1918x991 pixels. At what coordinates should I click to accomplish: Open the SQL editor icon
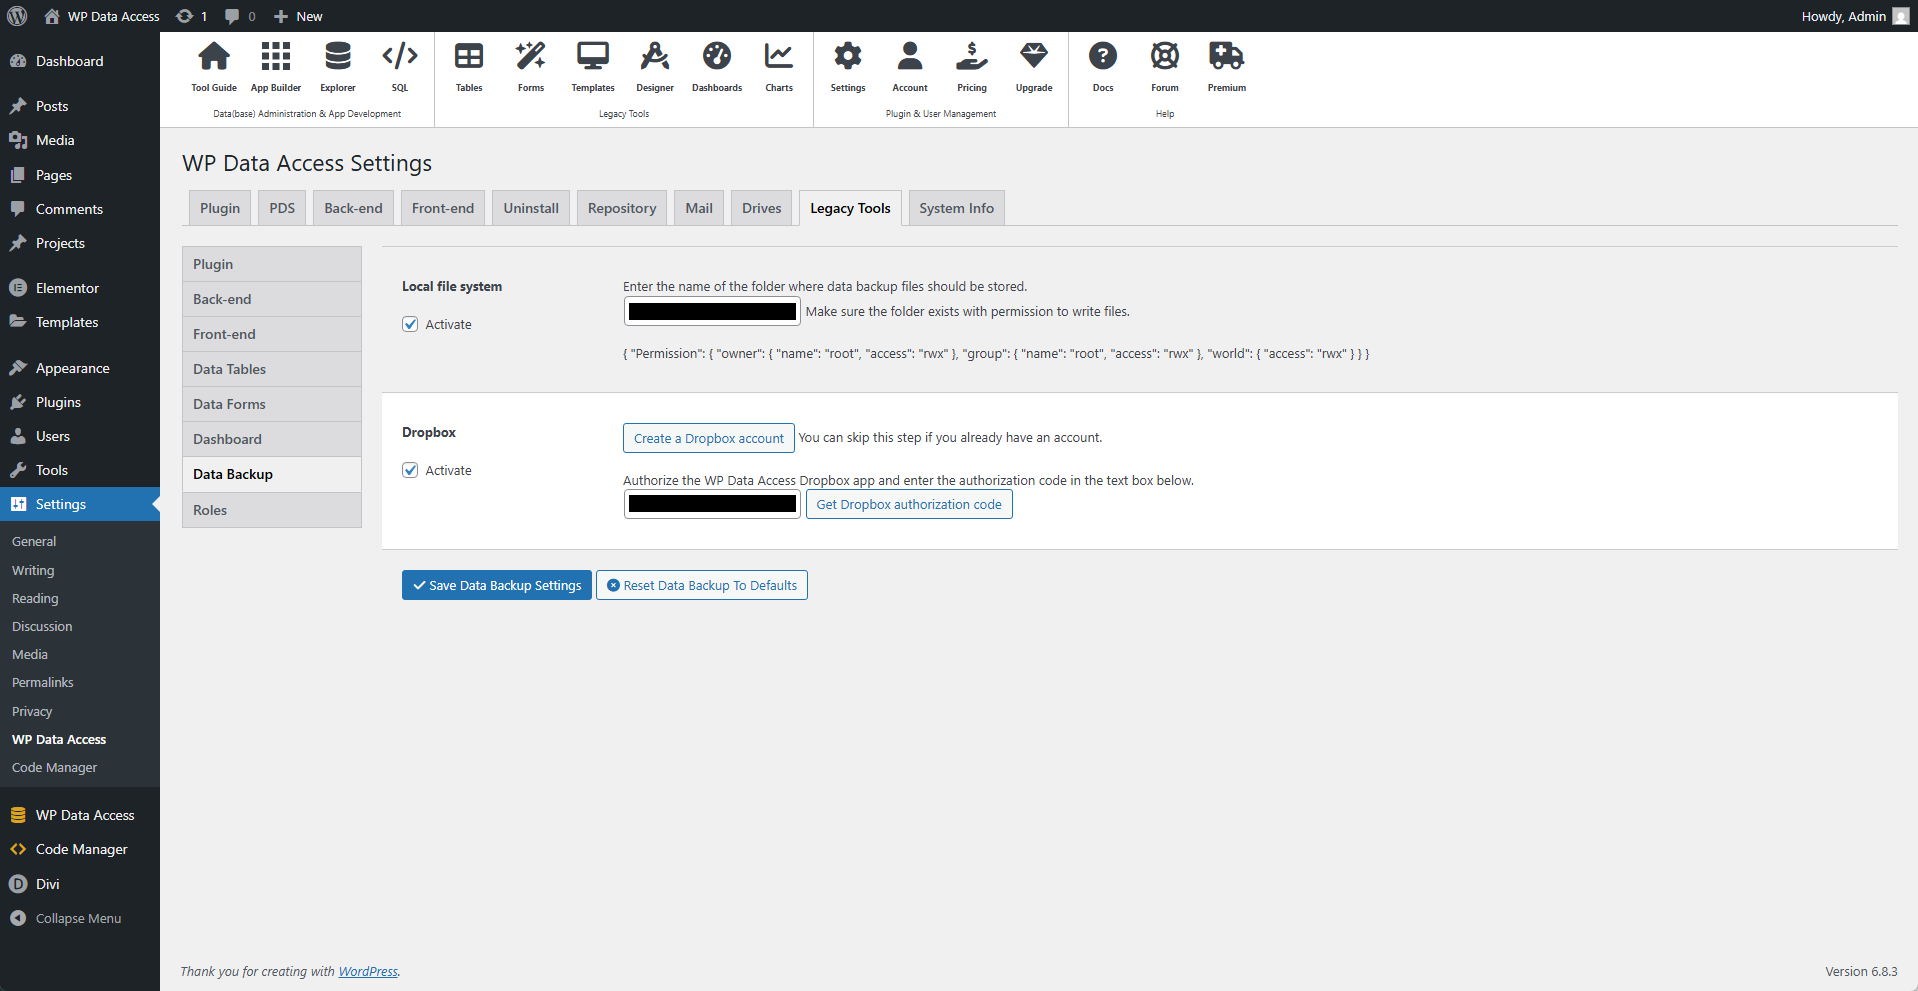(399, 66)
